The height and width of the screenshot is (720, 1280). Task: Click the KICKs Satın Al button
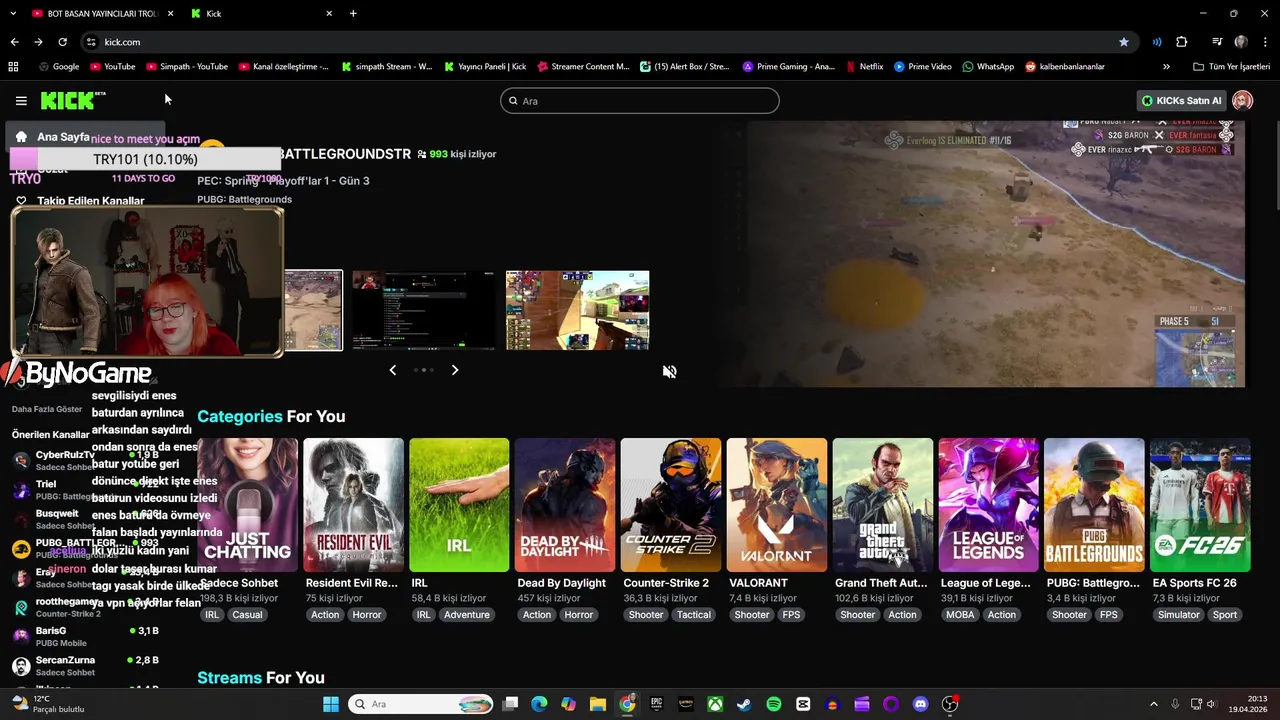(1182, 101)
